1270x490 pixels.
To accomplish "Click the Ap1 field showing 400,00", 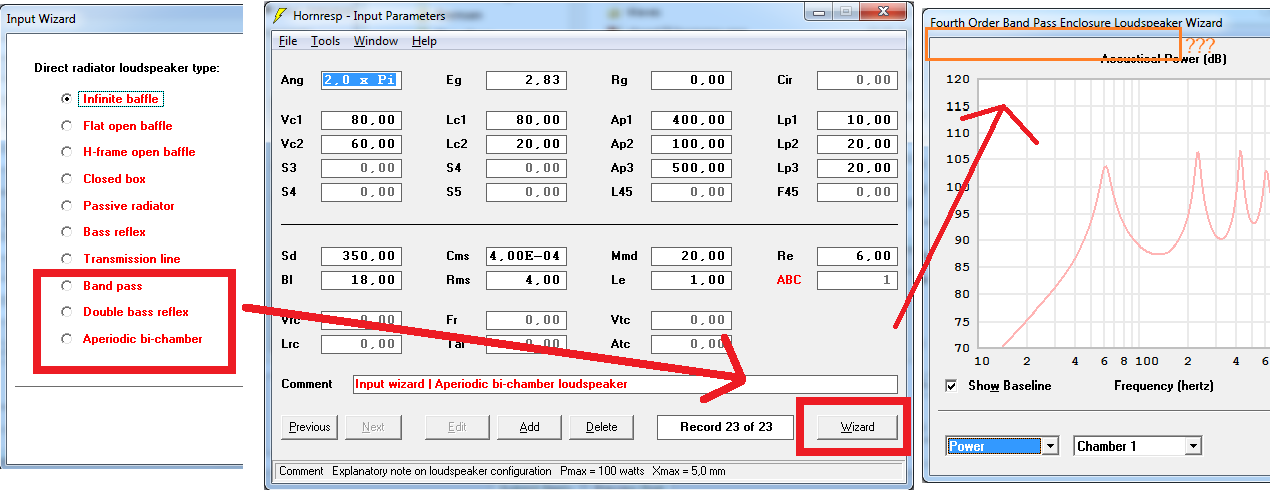I will pyautogui.click(x=691, y=120).
